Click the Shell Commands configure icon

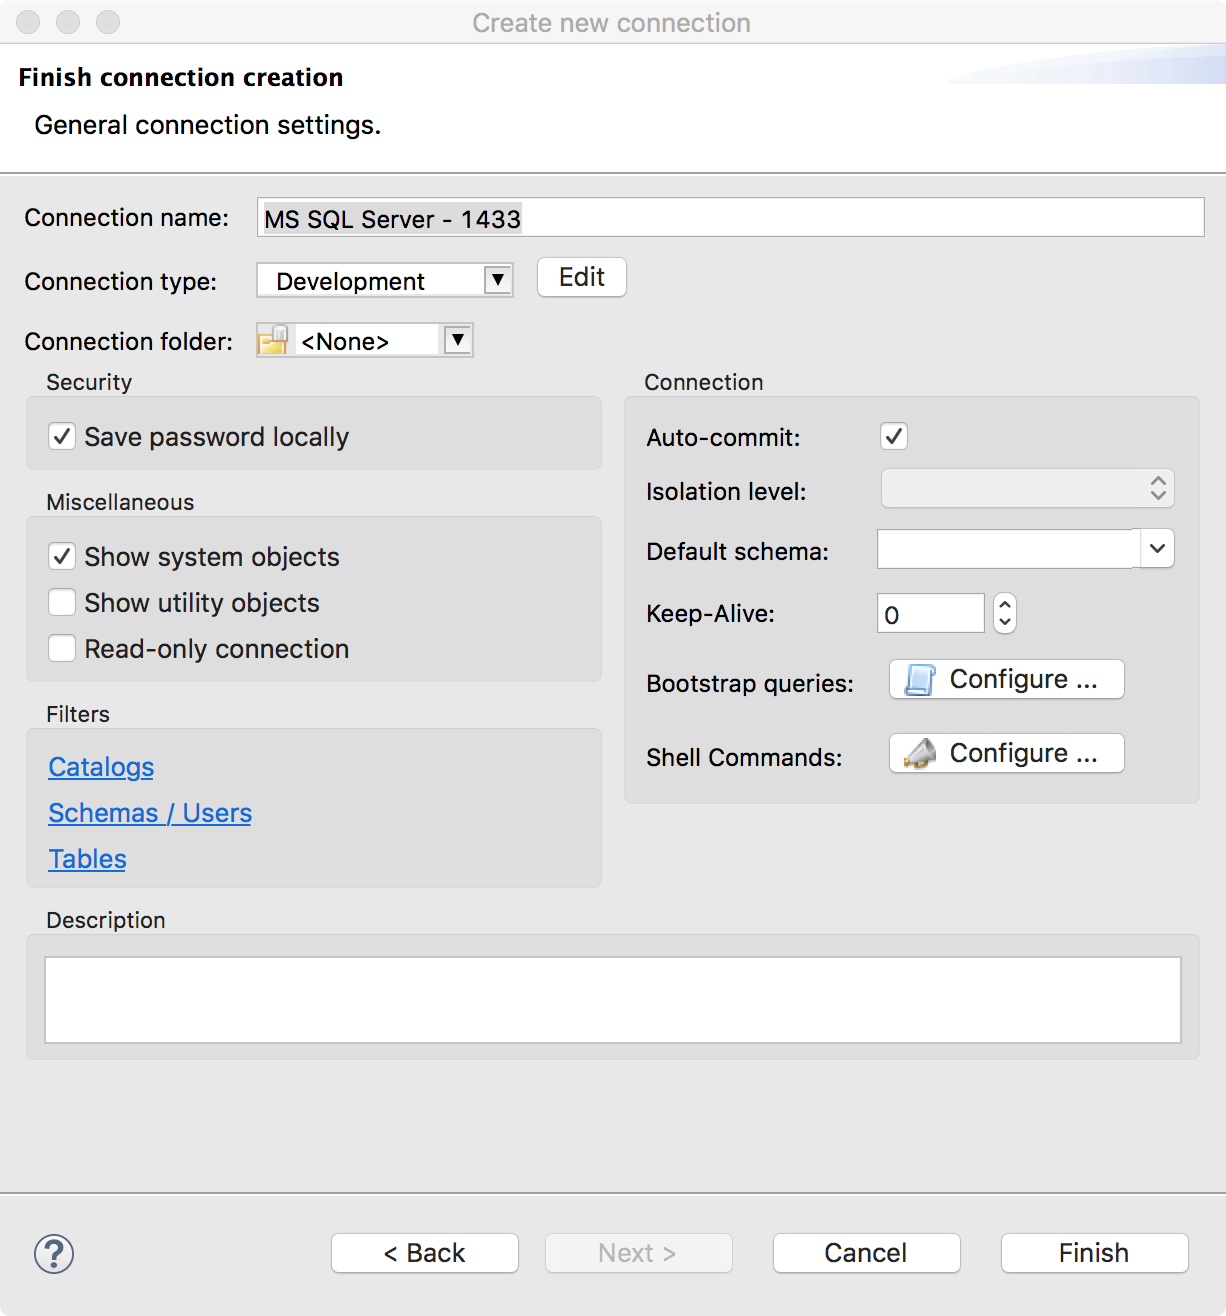(920, 753)
